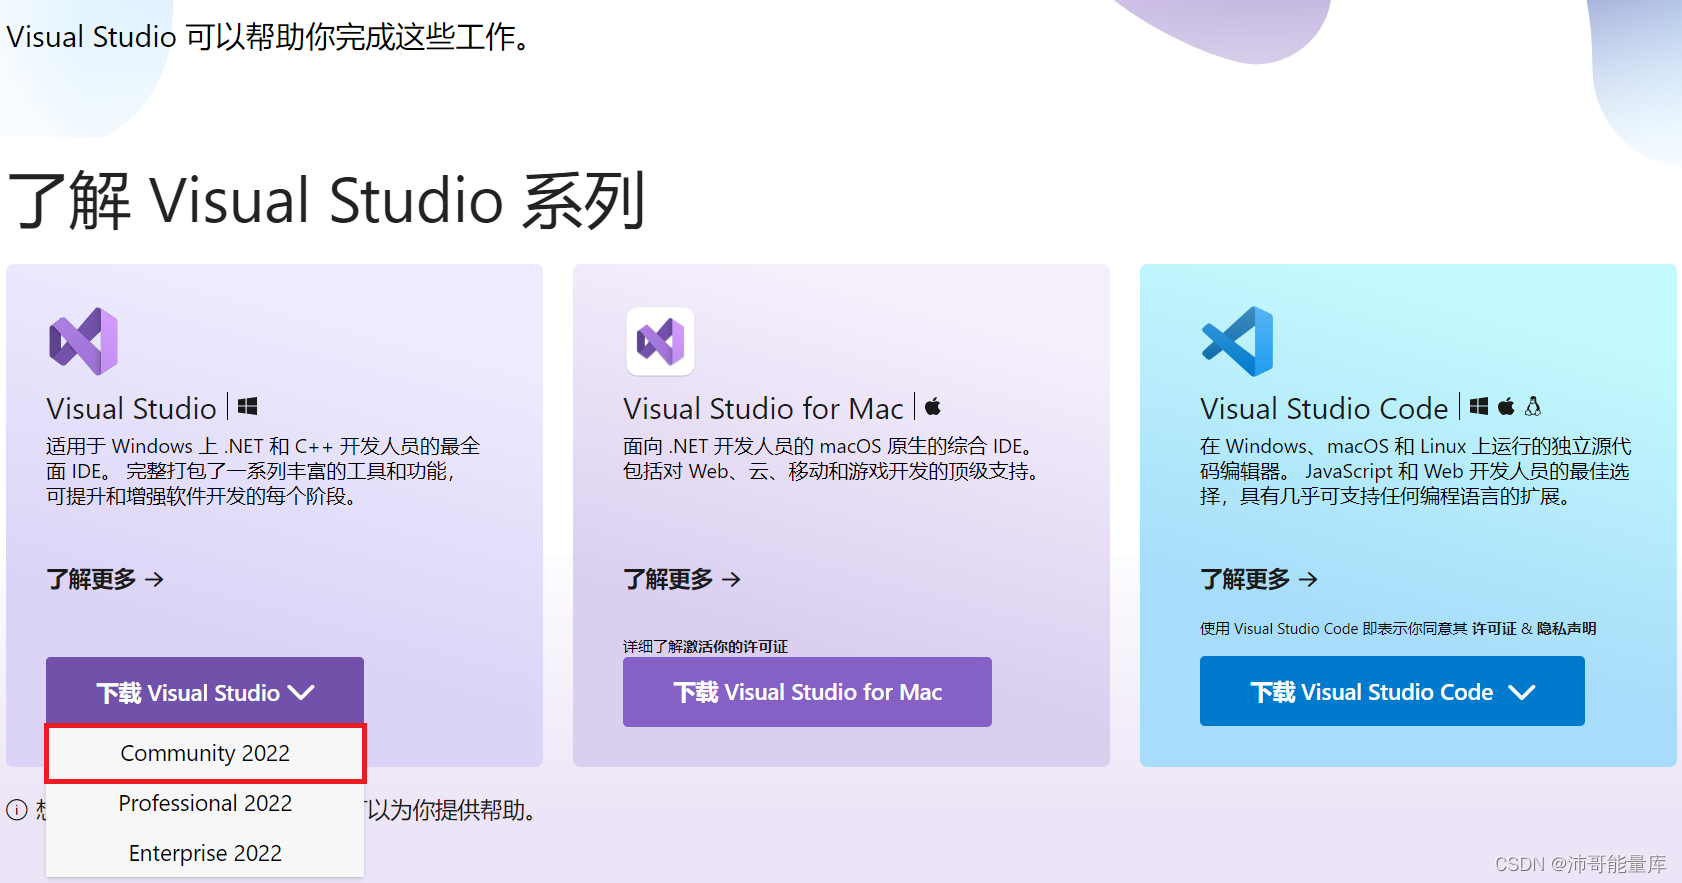Select Professional 2022 from the download menu

pos(205,803)
